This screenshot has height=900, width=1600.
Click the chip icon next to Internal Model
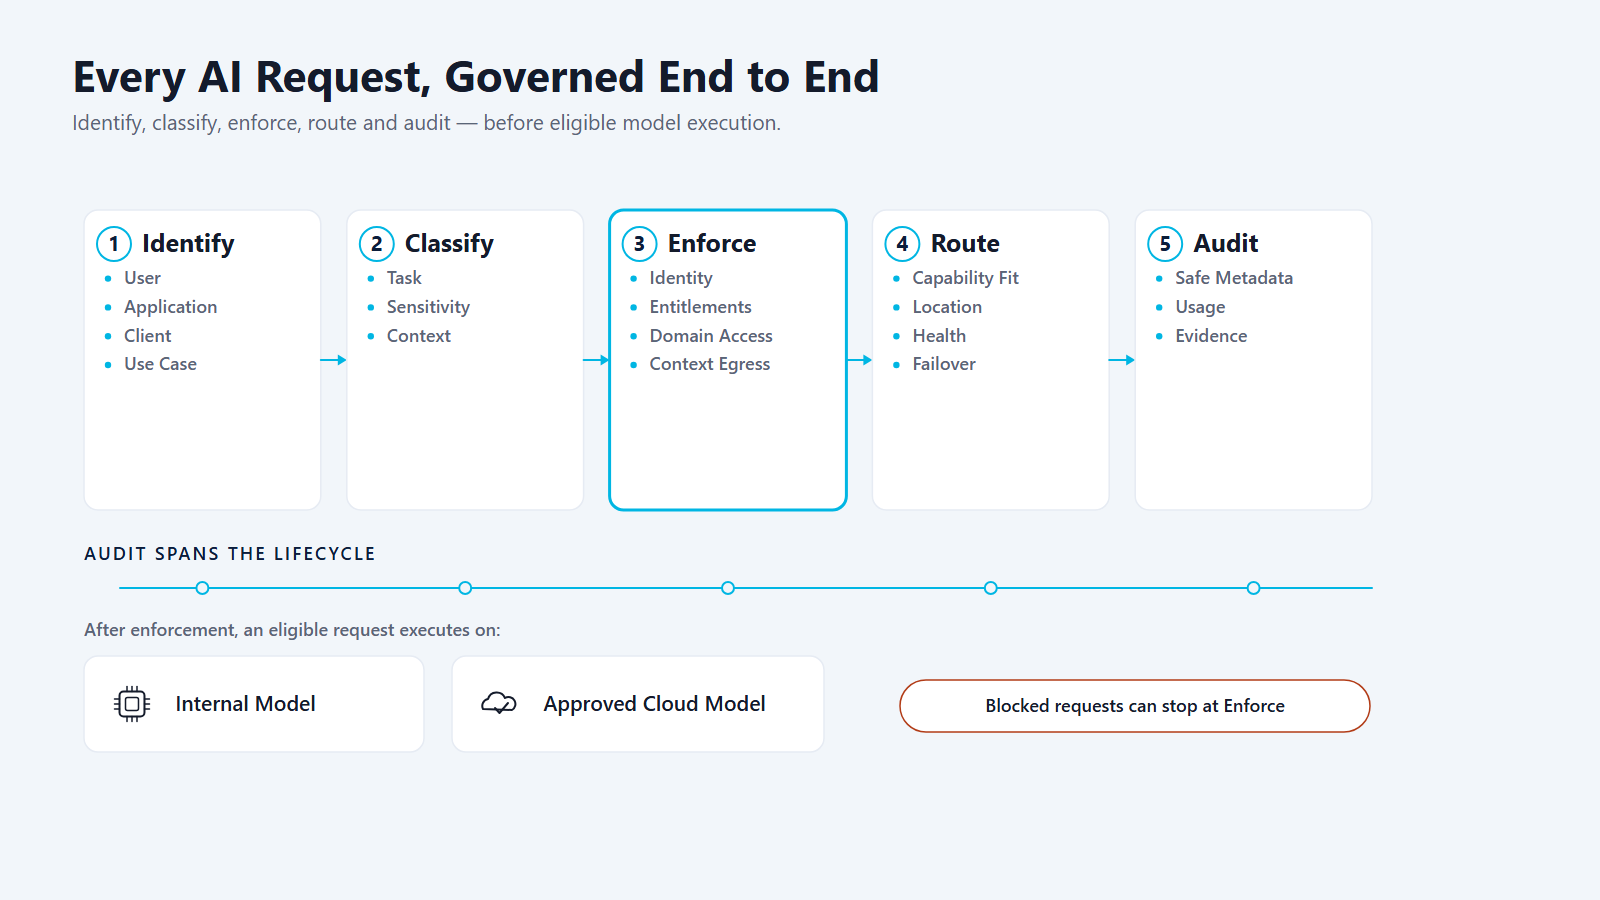pyautogui.click(x=132, y=704)
